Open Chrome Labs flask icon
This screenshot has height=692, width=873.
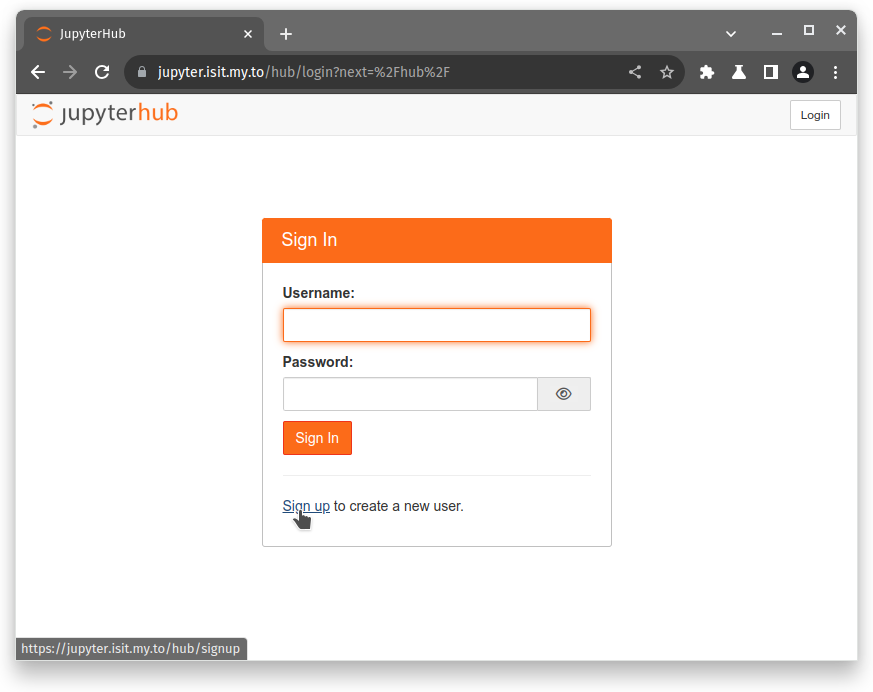739,72
